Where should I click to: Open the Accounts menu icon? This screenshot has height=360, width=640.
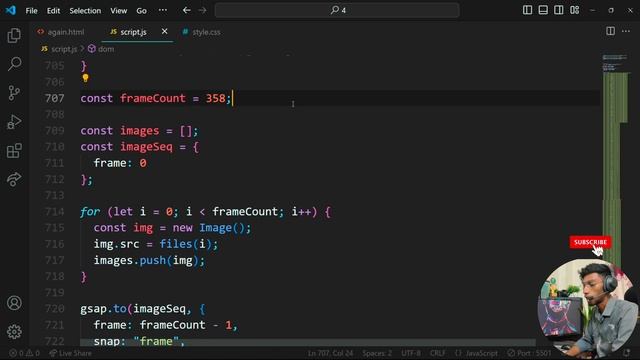point(14,303)
